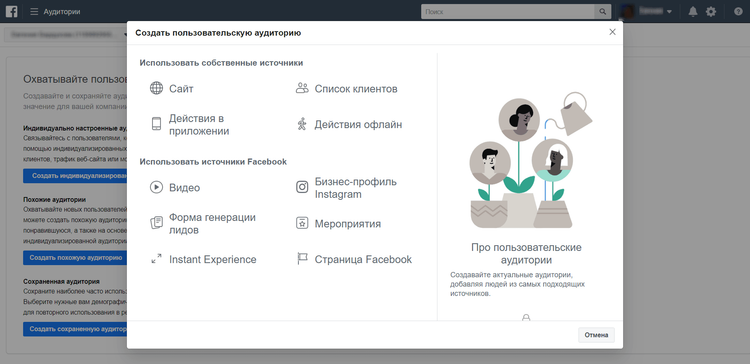
Task: Select Форма генерации лидов option
Action: pyautogui.click(x=212, y=223)
